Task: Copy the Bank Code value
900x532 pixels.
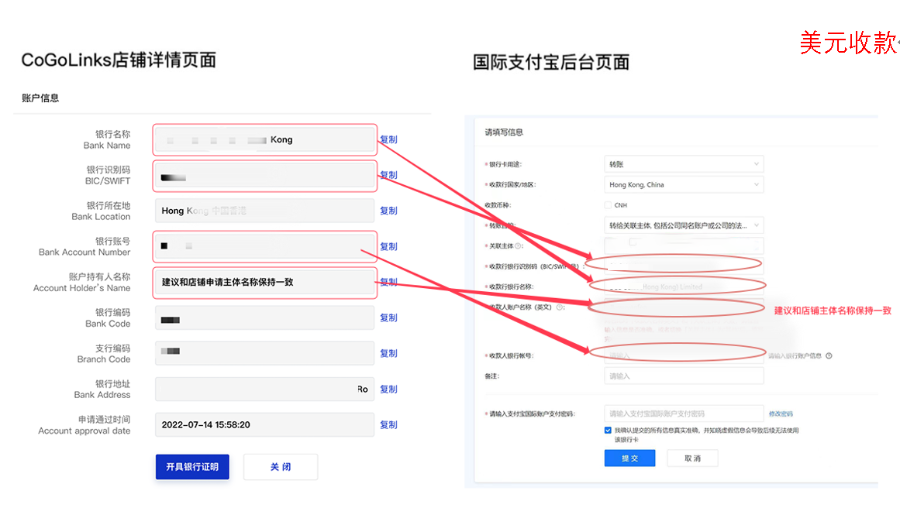Action: (388, 318)
